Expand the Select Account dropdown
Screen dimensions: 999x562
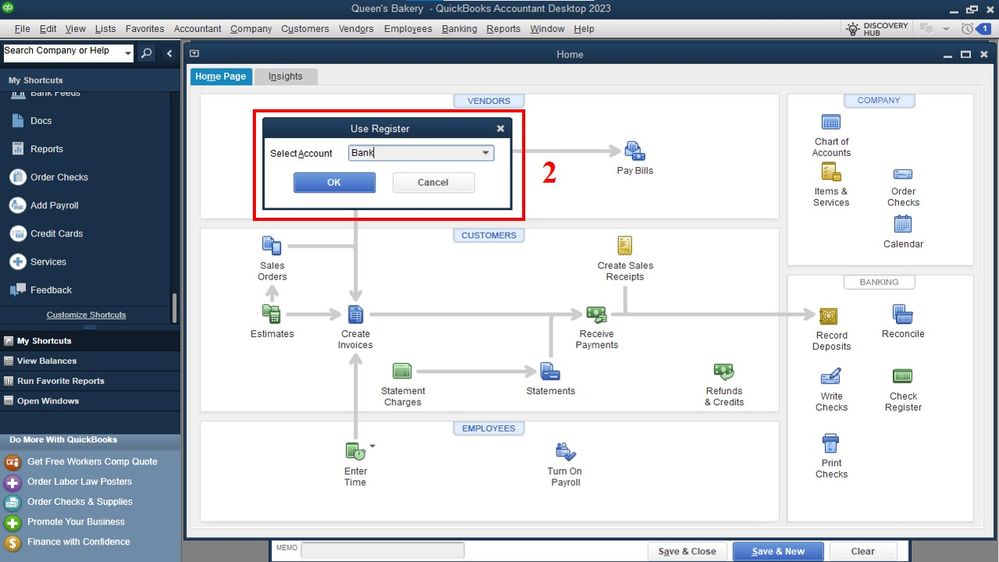(485, 153)
